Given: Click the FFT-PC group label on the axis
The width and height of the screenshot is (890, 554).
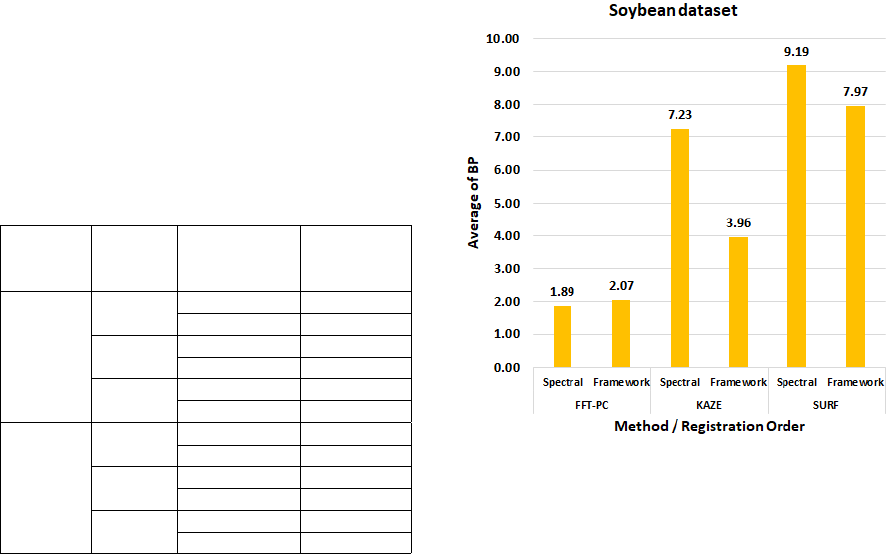Looking at the screenshot, I should 591,403.
